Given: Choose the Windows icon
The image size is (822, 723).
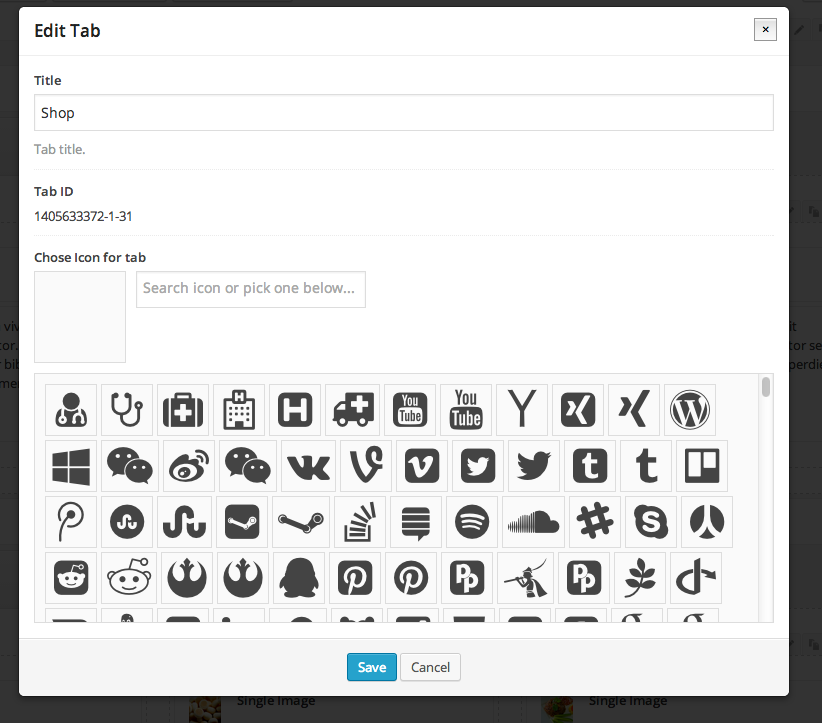Looking at the screenshot, I should 71,465.
